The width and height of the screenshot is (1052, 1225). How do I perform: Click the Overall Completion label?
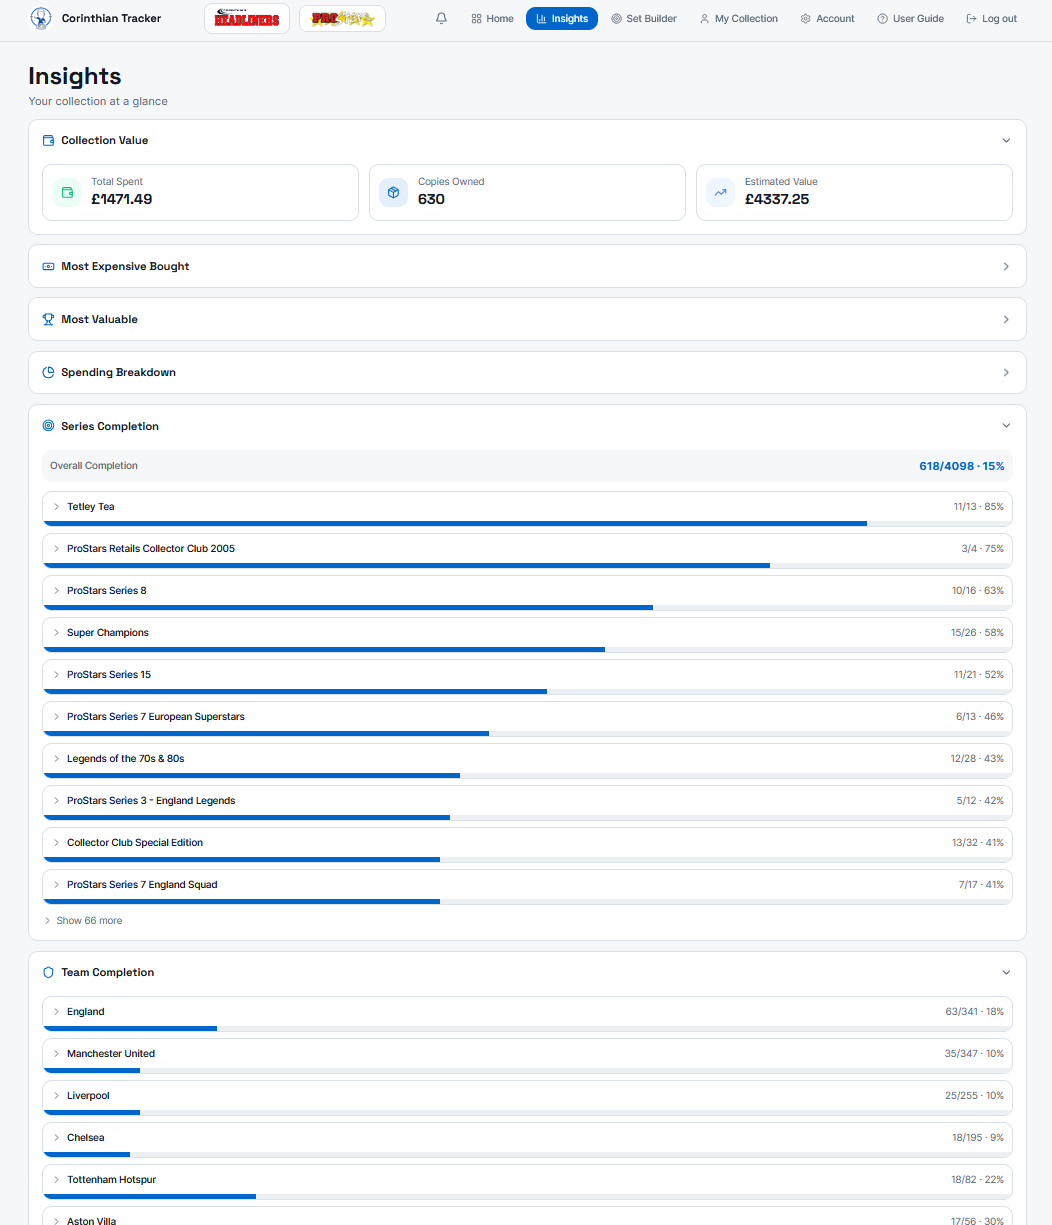[94, 466]
